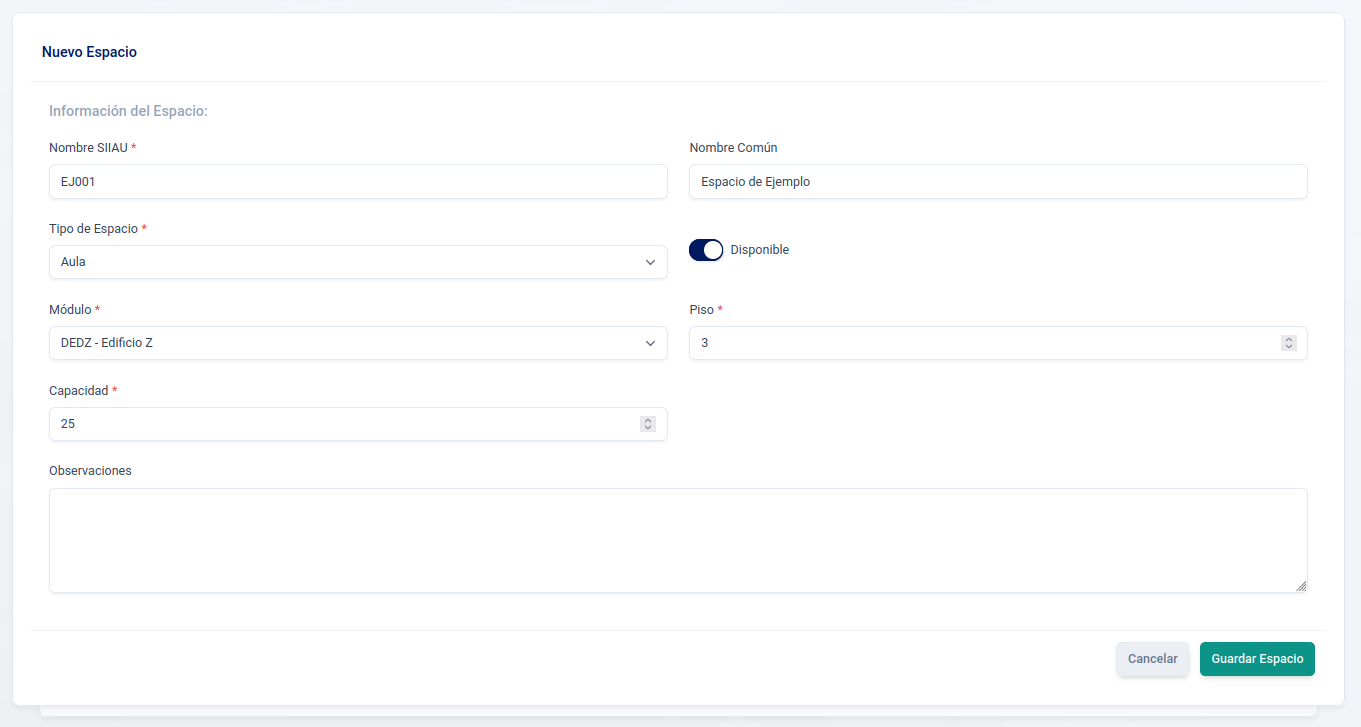Click the chevron arrow in the Aula selector

pos(649,262)
